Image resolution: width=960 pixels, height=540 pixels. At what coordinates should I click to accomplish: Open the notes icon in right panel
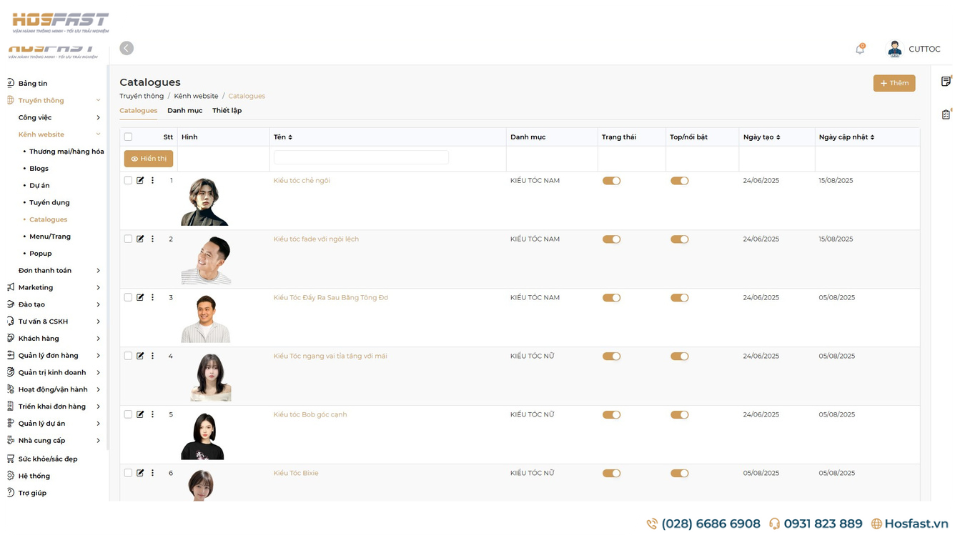pyautogui.click(x=946, y=81)
